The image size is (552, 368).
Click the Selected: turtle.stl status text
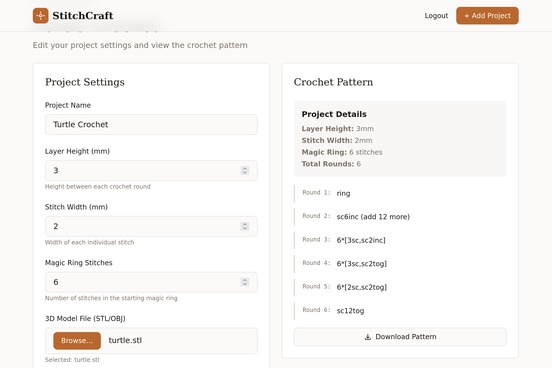pos(72,360)
